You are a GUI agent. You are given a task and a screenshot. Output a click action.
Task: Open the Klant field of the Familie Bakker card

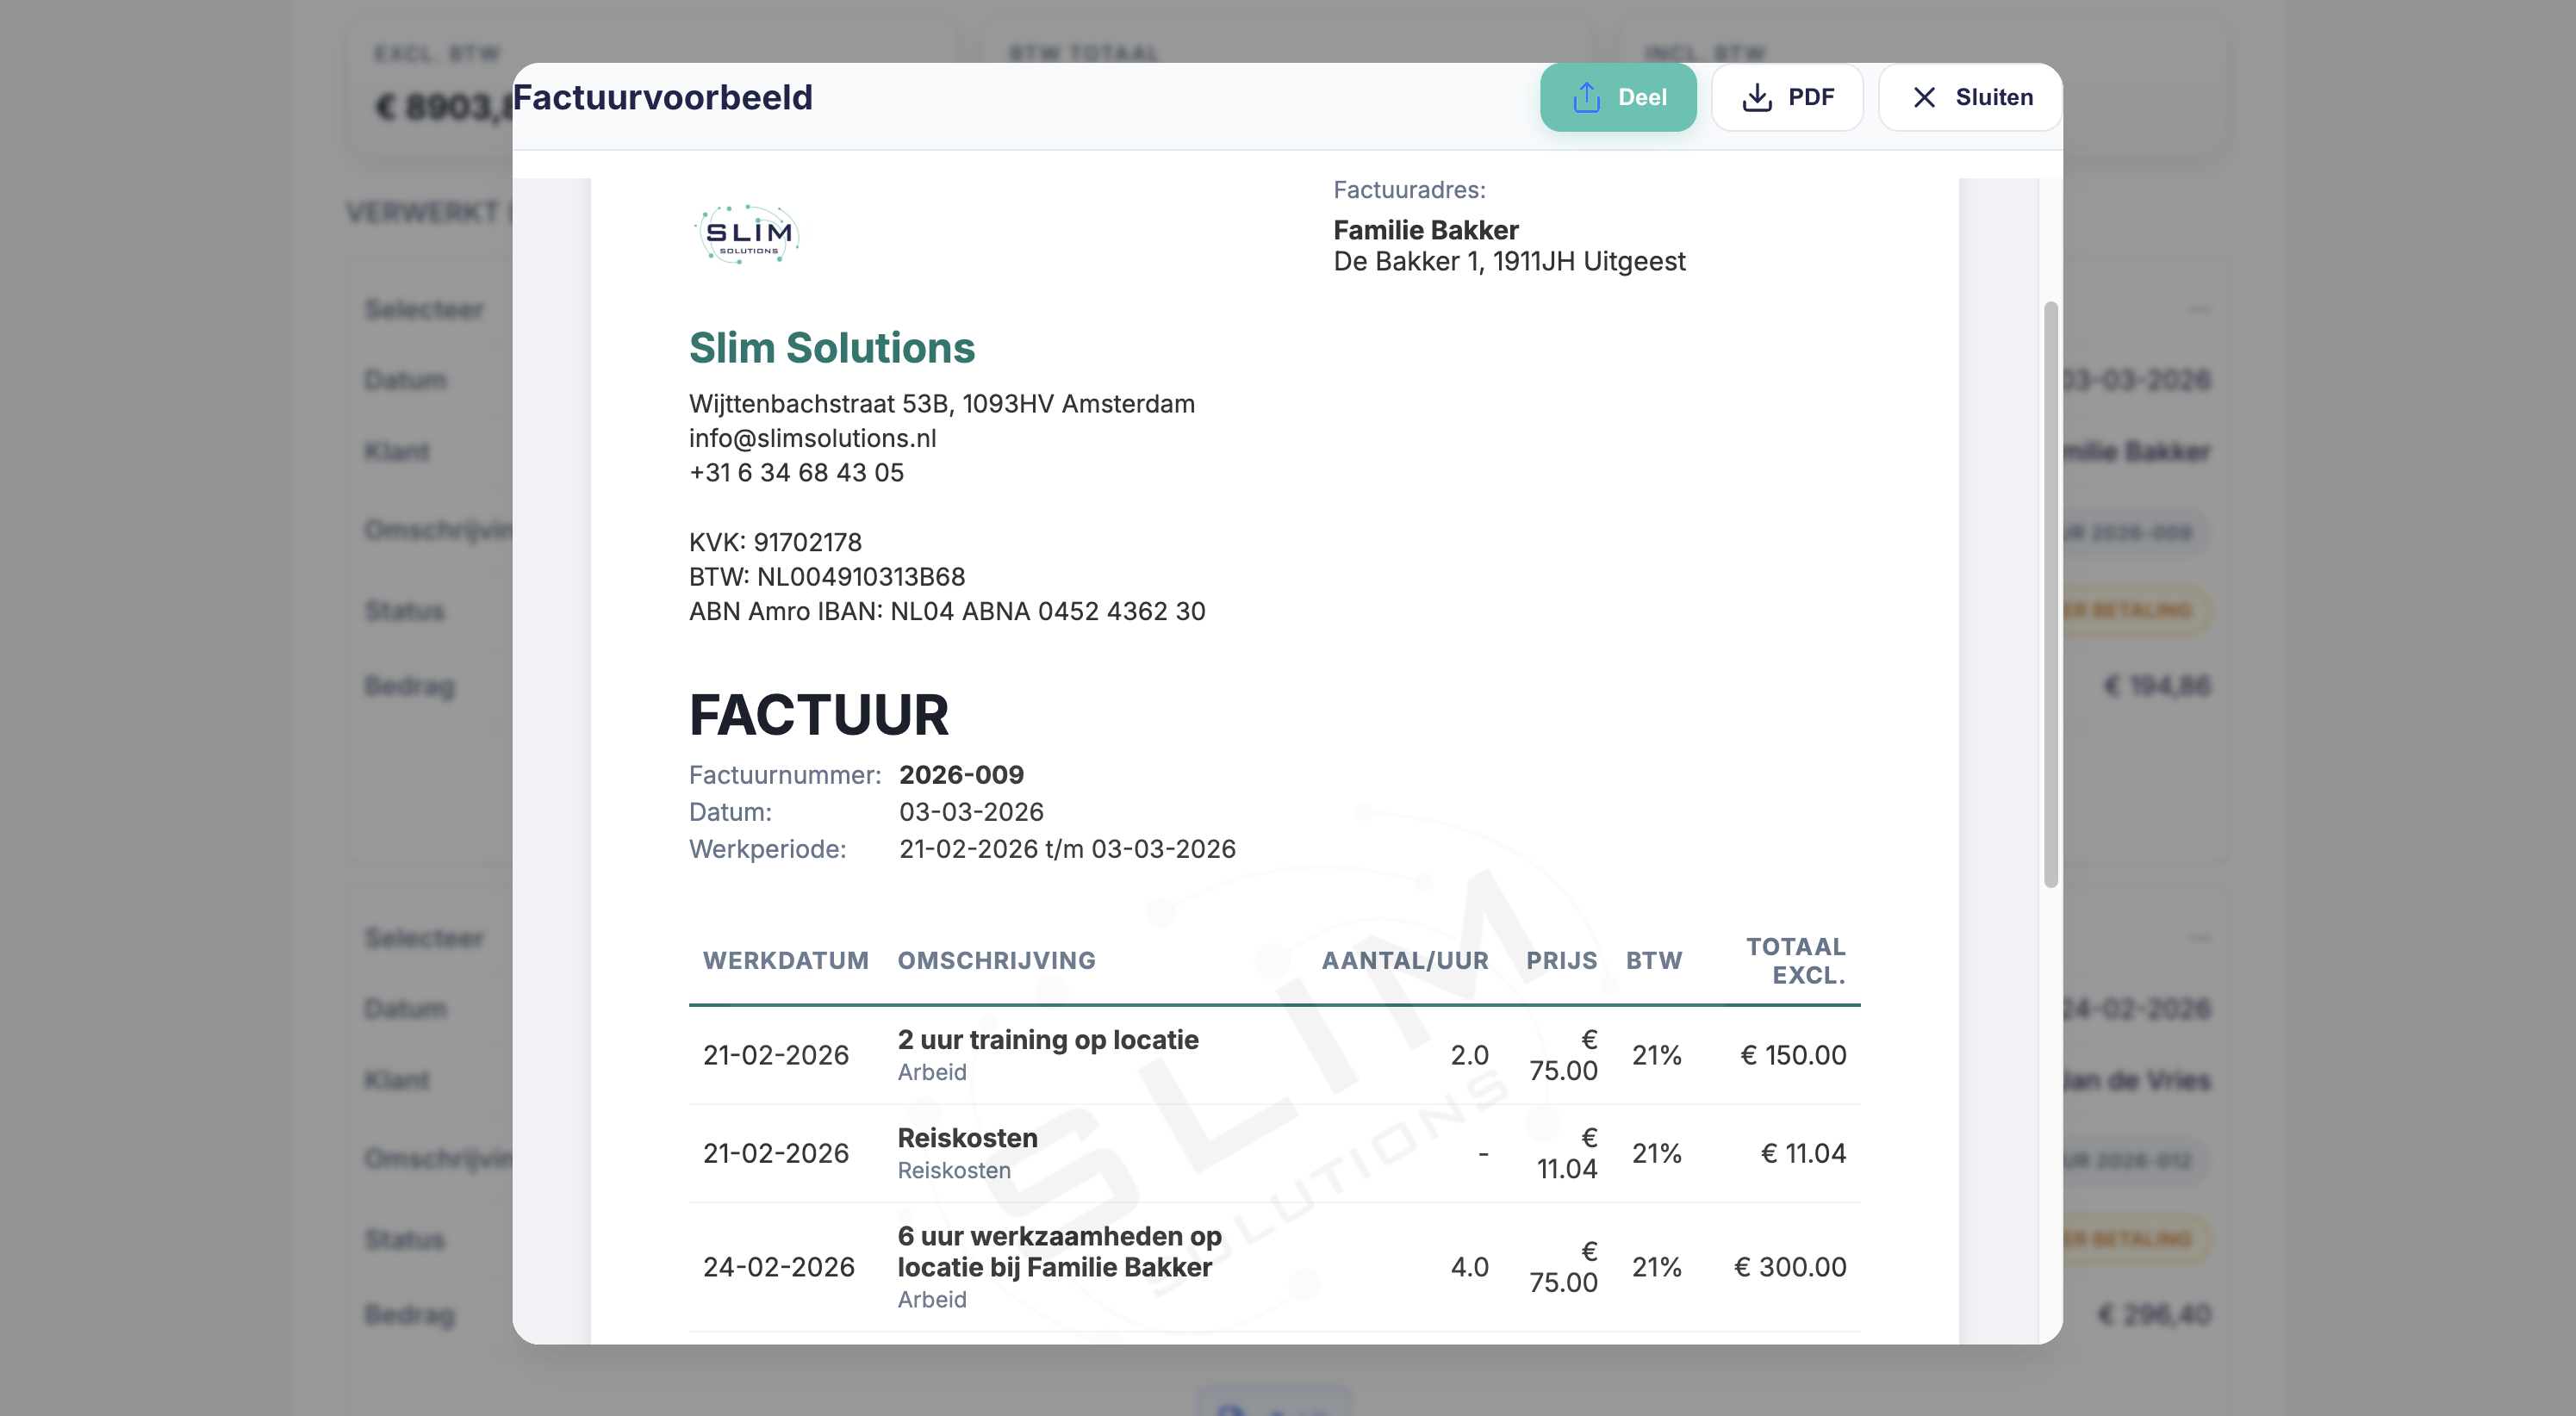[400, 451]
